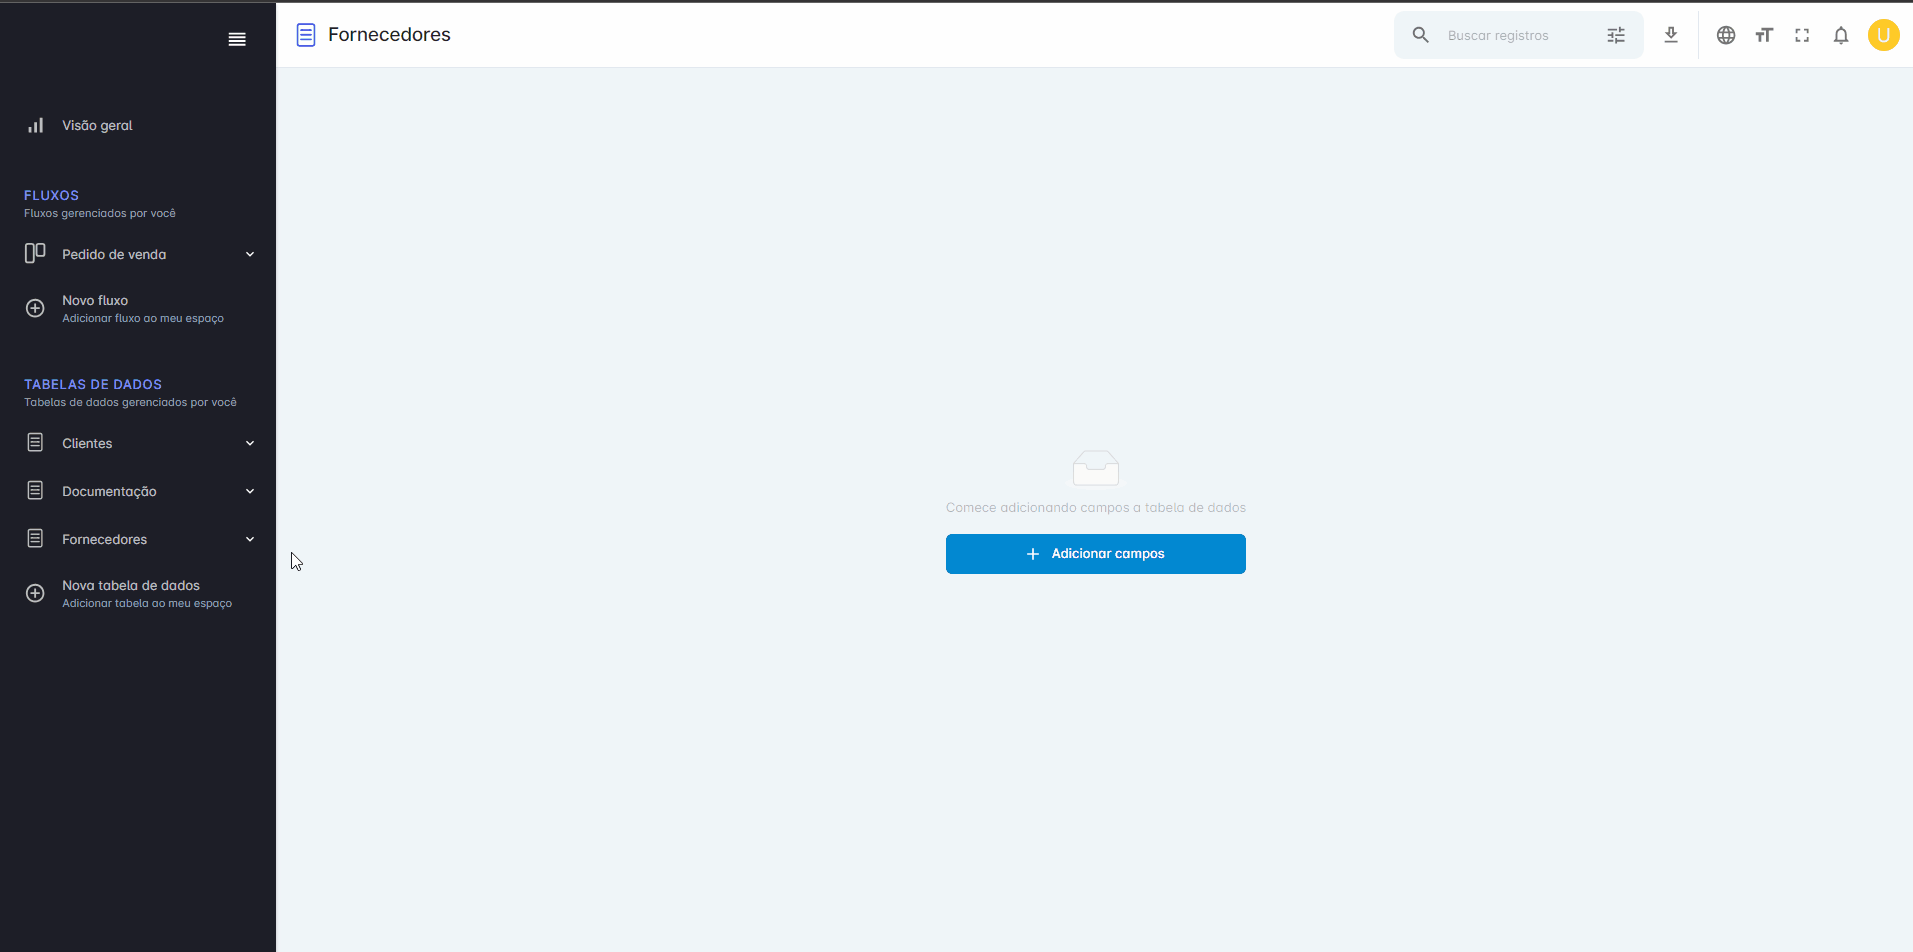
Task: Toggle fullscreen mode icon
Action: [1802, 35]
